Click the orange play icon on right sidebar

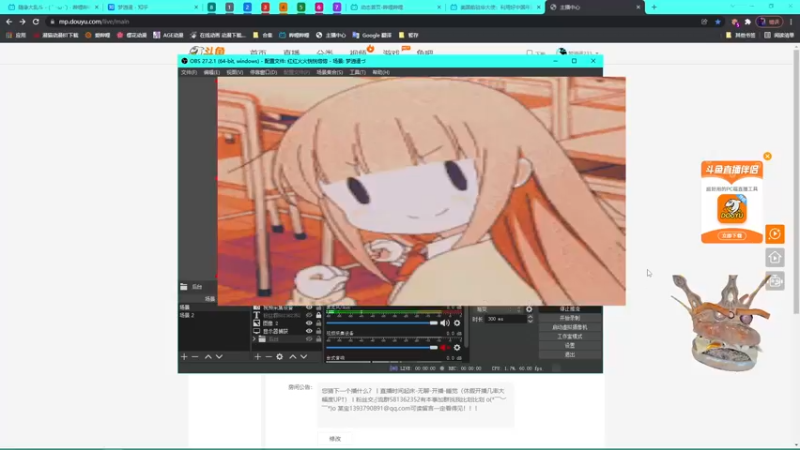tap(775, 234)
